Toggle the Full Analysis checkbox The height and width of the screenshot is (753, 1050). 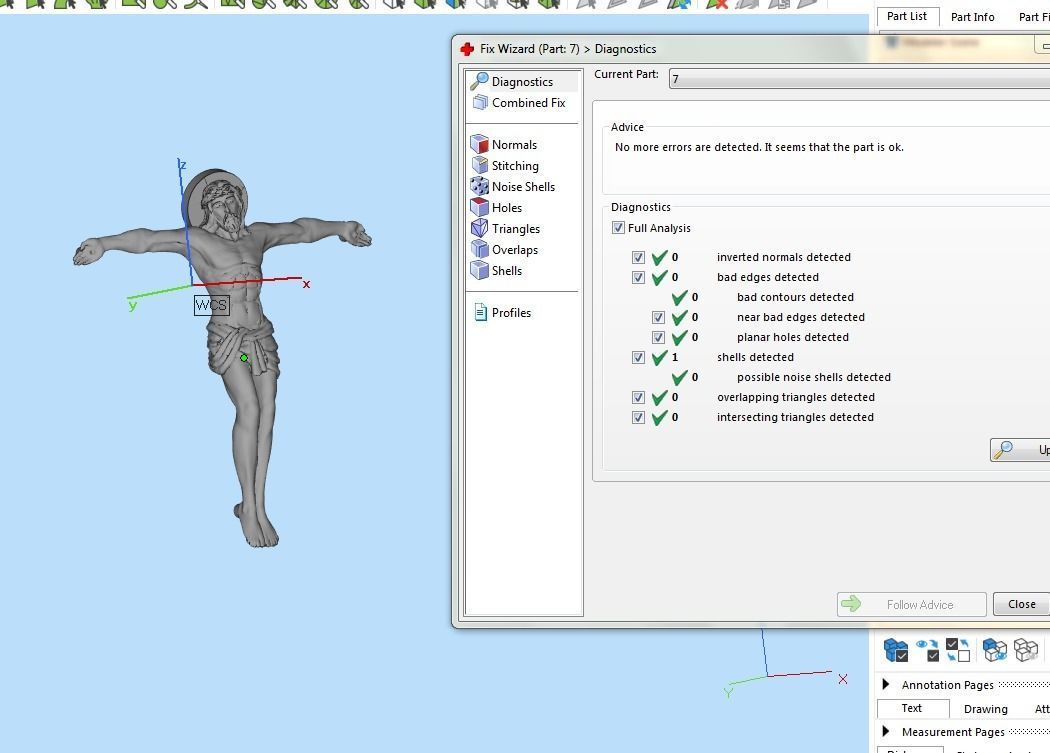point(618,228)
